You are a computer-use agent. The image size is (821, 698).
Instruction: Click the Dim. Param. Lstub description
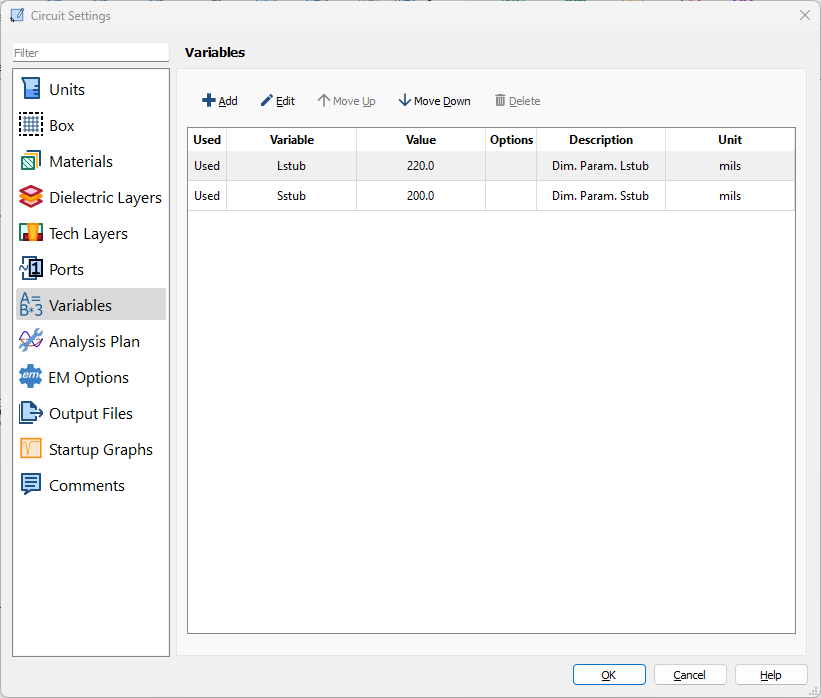[601, 166]
